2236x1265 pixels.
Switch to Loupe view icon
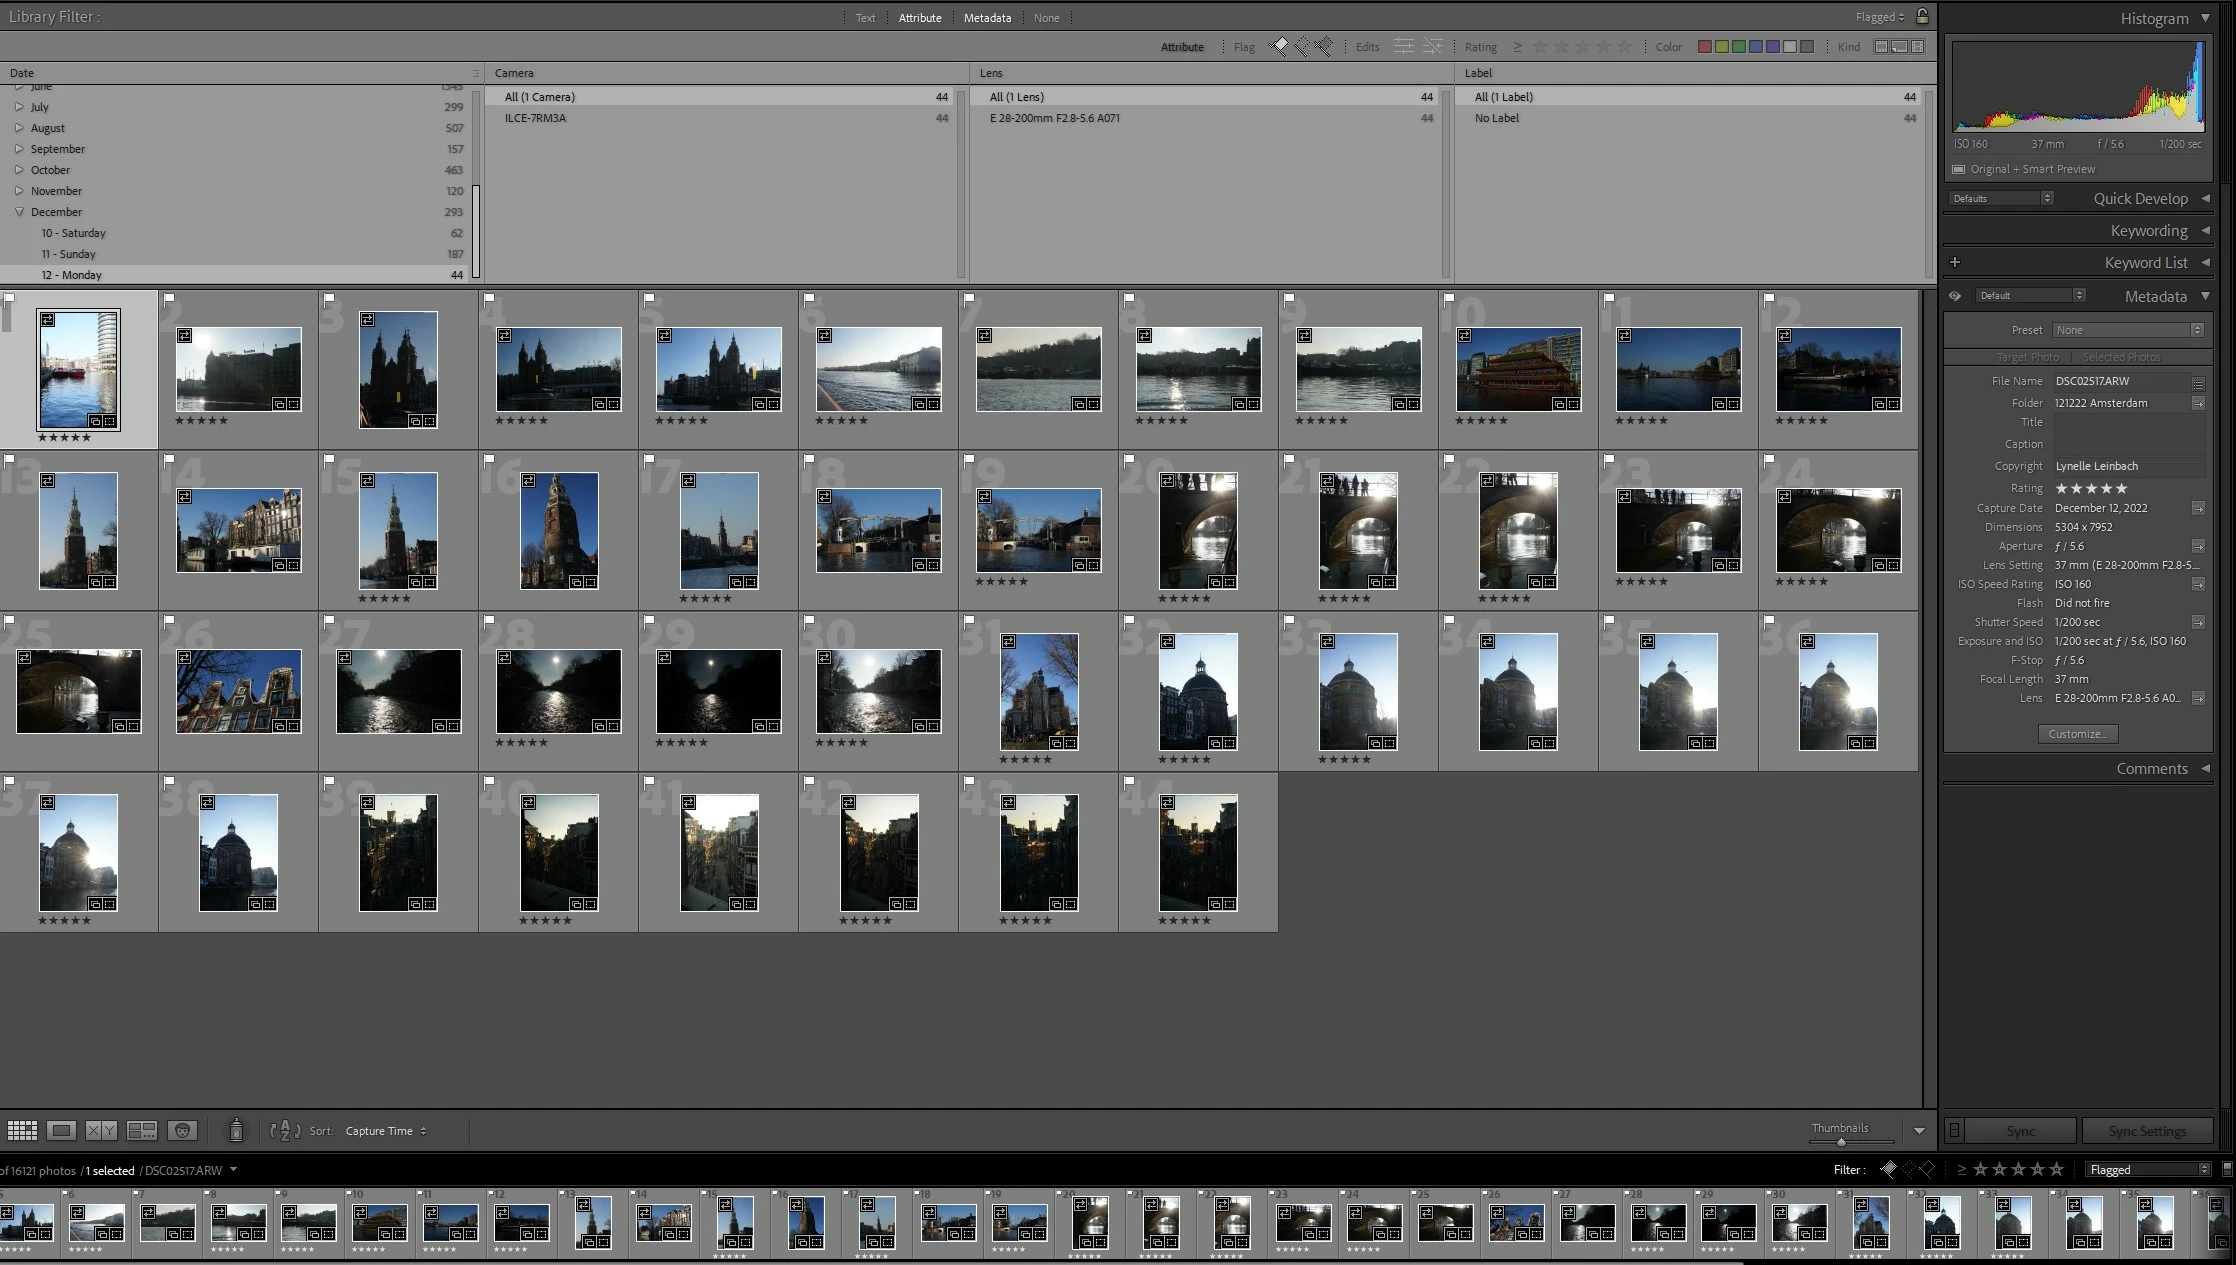[x=61, y=1131]
